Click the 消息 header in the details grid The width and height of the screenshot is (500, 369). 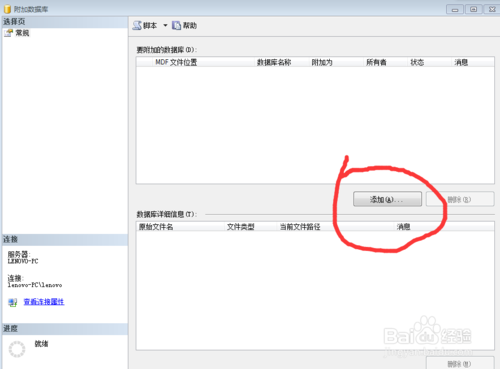coord(404,227)
